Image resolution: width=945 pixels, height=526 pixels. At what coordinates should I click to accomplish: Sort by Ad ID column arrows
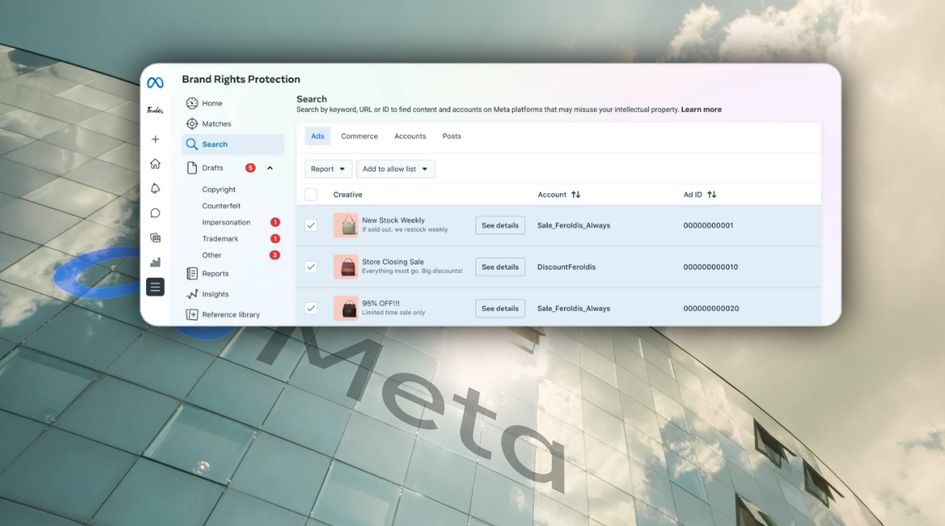point(712,195)
